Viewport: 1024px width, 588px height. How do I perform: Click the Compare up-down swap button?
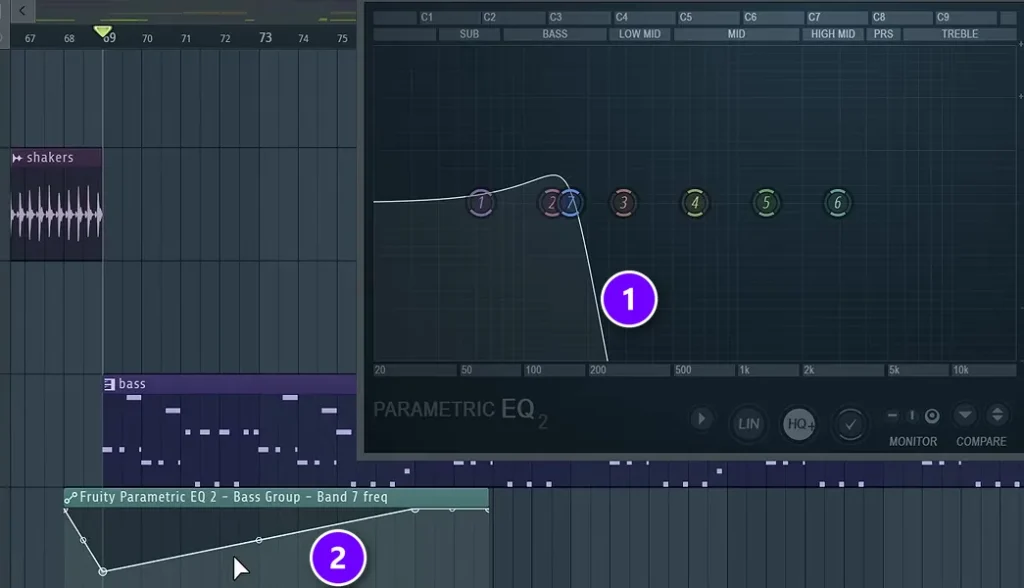point(997,415)
